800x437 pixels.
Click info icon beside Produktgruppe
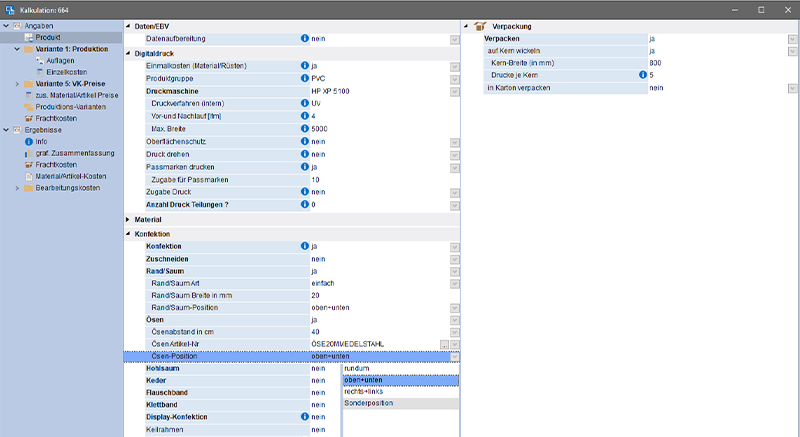[x=305, y=78]
